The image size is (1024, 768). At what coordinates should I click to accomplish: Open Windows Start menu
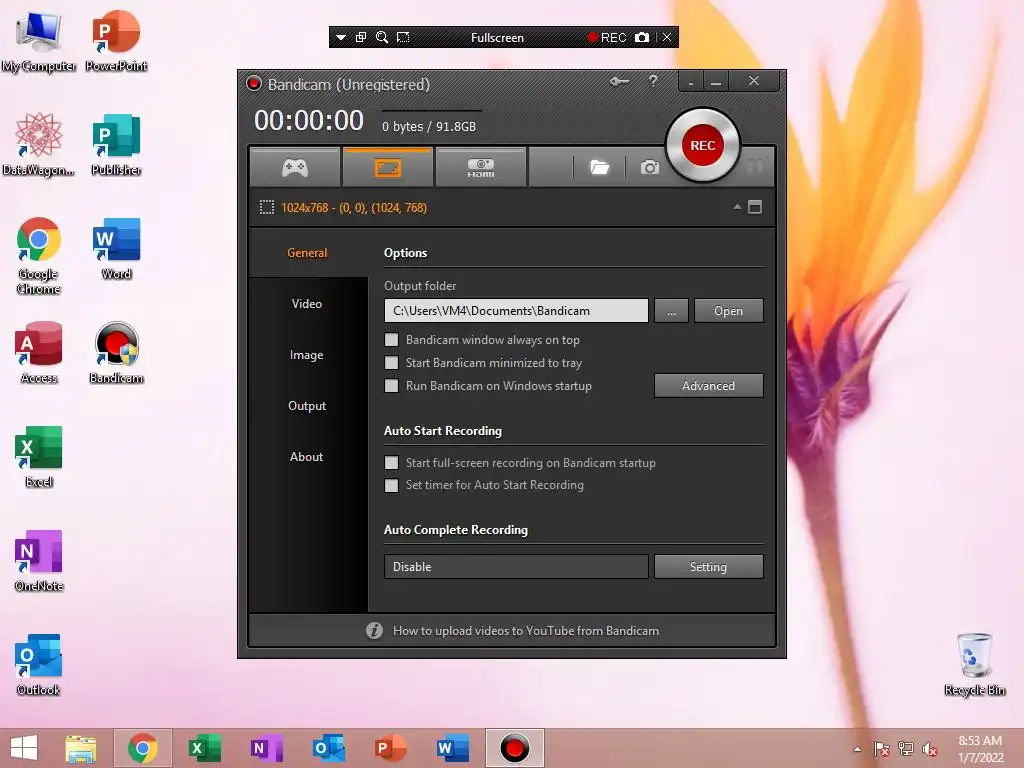(25, 748)
